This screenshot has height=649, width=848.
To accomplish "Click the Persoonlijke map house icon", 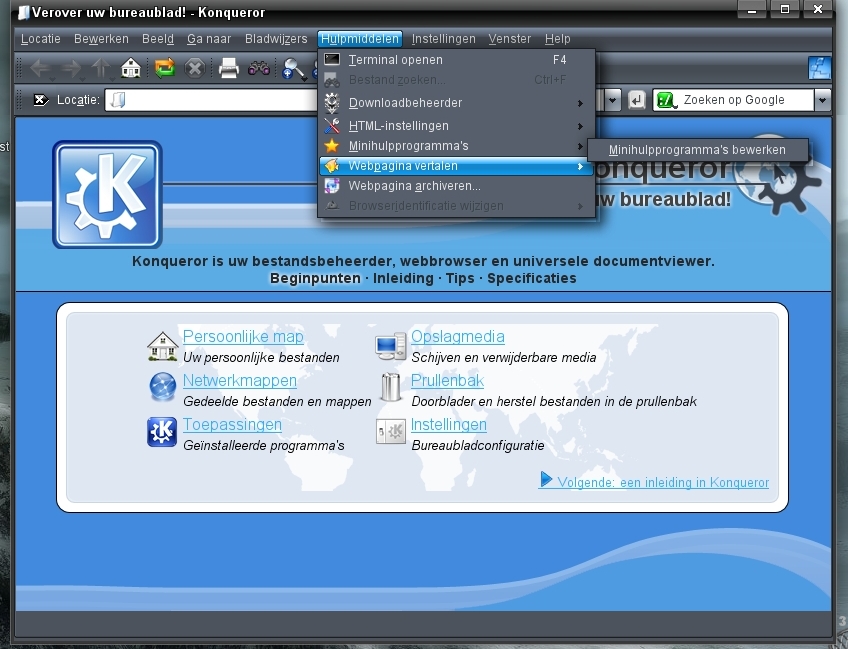I will click(162, 346).
